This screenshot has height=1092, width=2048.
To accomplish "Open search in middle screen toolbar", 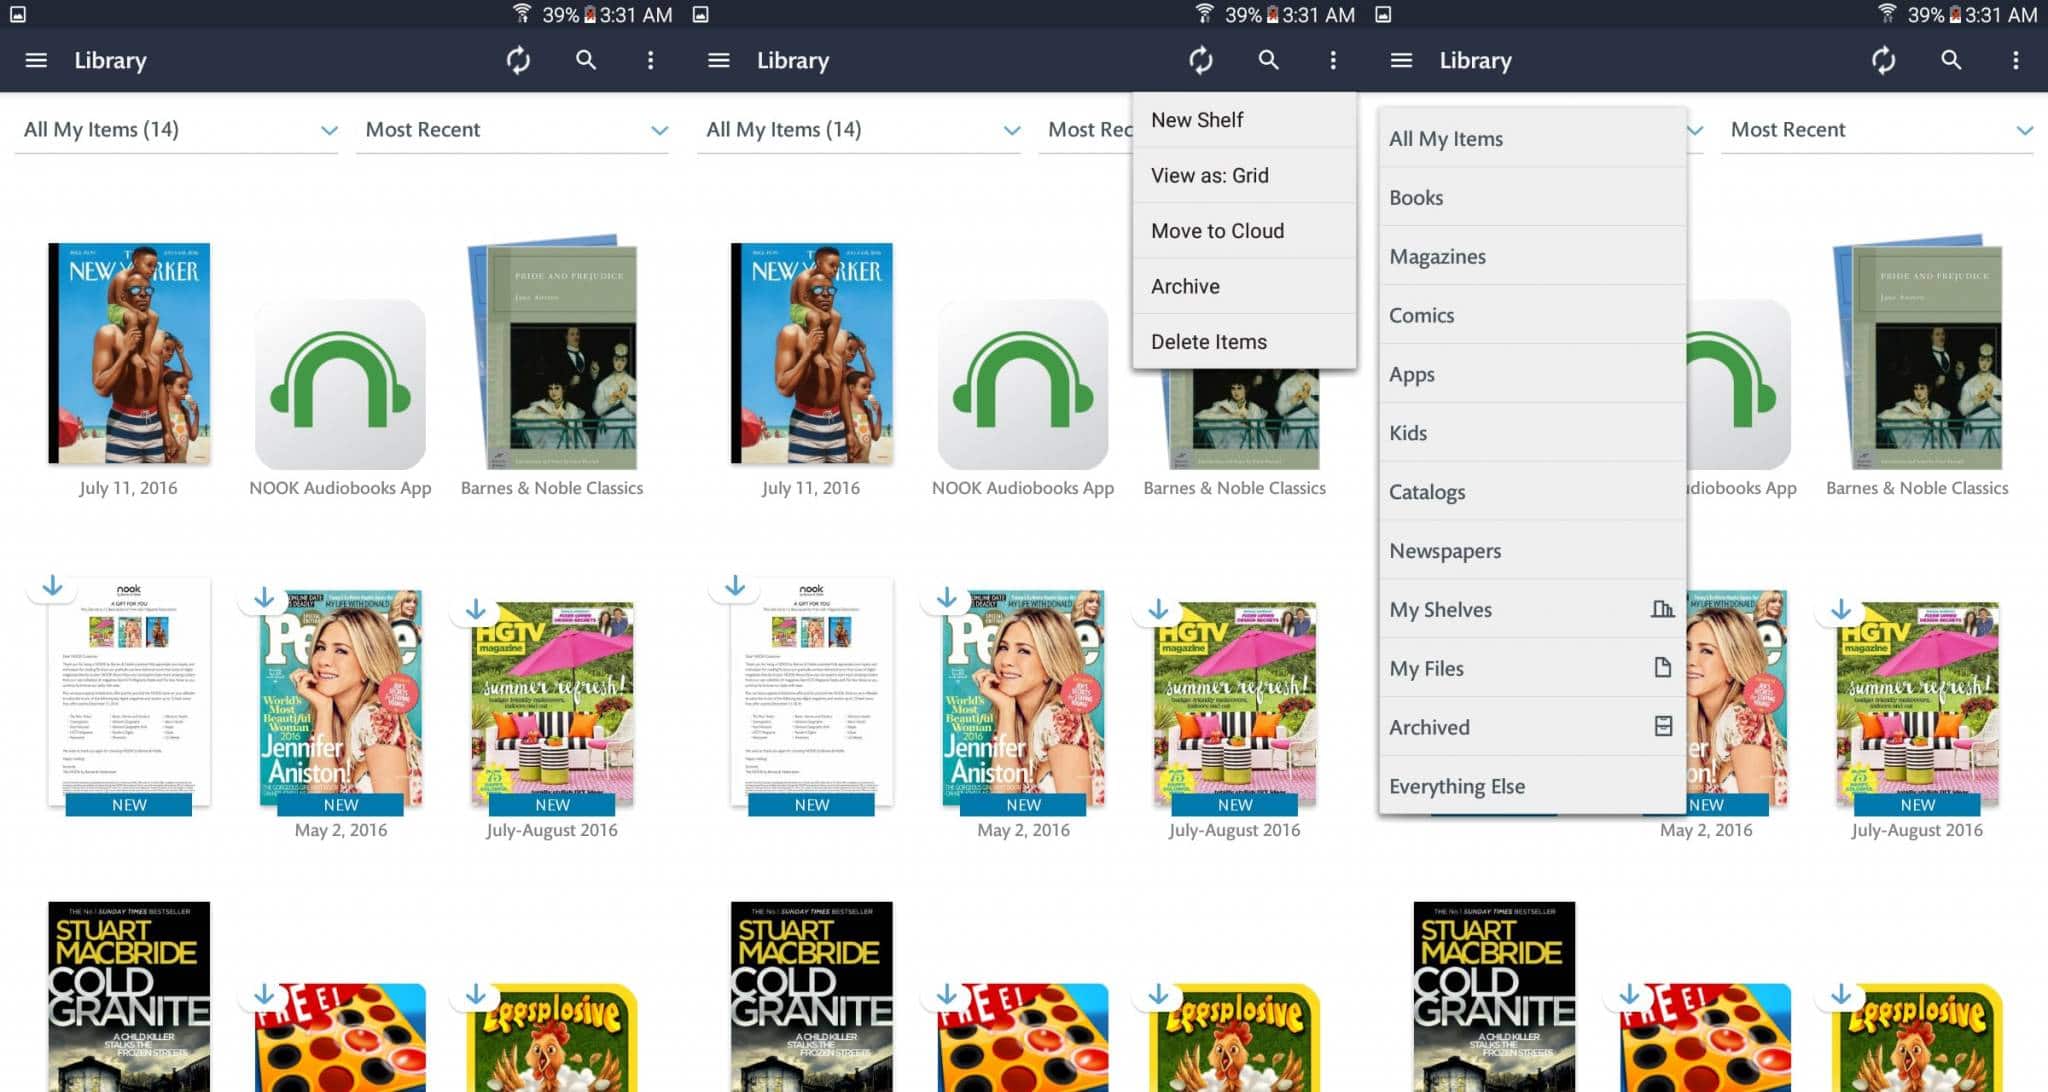I will [x=1268, y=60].
